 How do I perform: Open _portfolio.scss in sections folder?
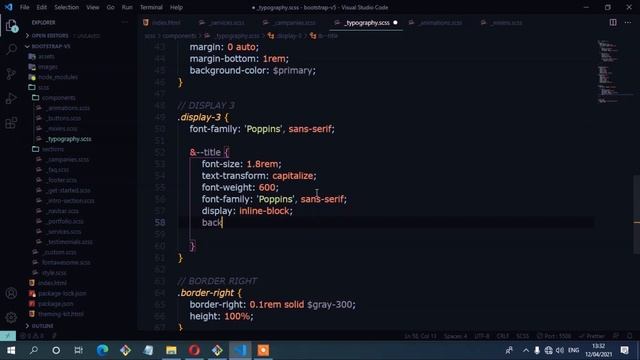(65, 221)
